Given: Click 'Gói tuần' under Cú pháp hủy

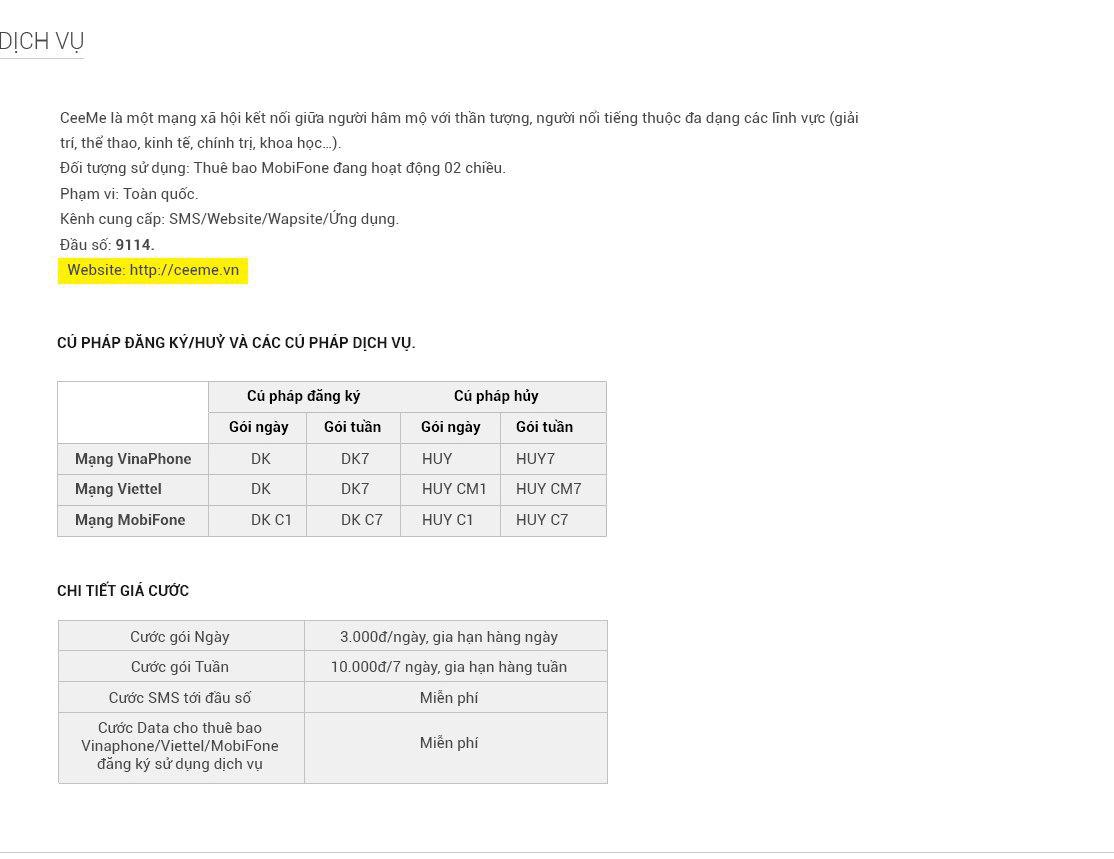Looking at the screenshot, I should click(x=553, y=428).
